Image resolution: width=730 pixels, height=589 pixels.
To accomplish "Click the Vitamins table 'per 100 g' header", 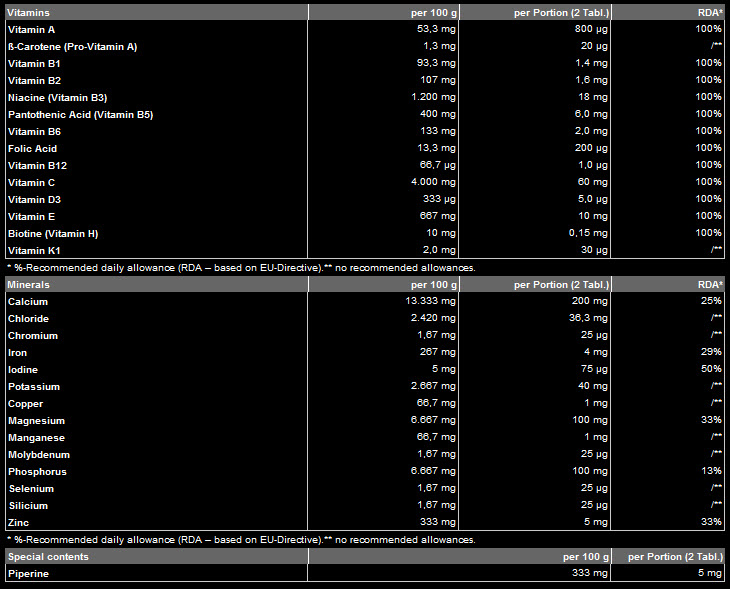I will click(434, 13).
